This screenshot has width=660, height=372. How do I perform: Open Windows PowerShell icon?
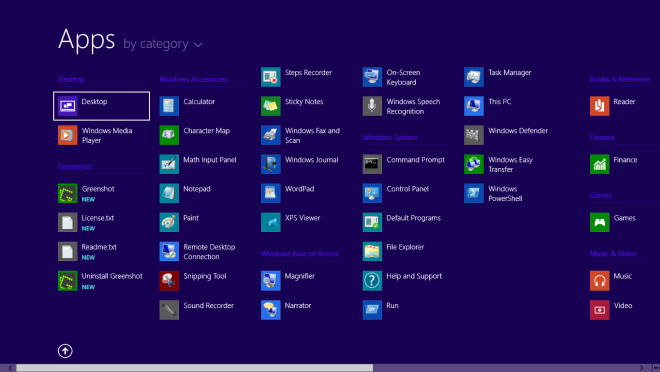point(474,193)
